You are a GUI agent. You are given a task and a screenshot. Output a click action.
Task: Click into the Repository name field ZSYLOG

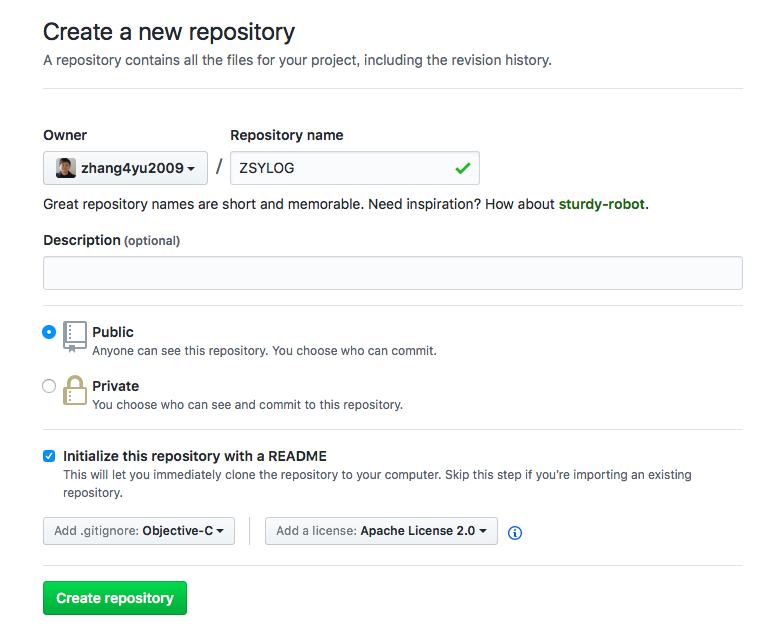(355, 168)
